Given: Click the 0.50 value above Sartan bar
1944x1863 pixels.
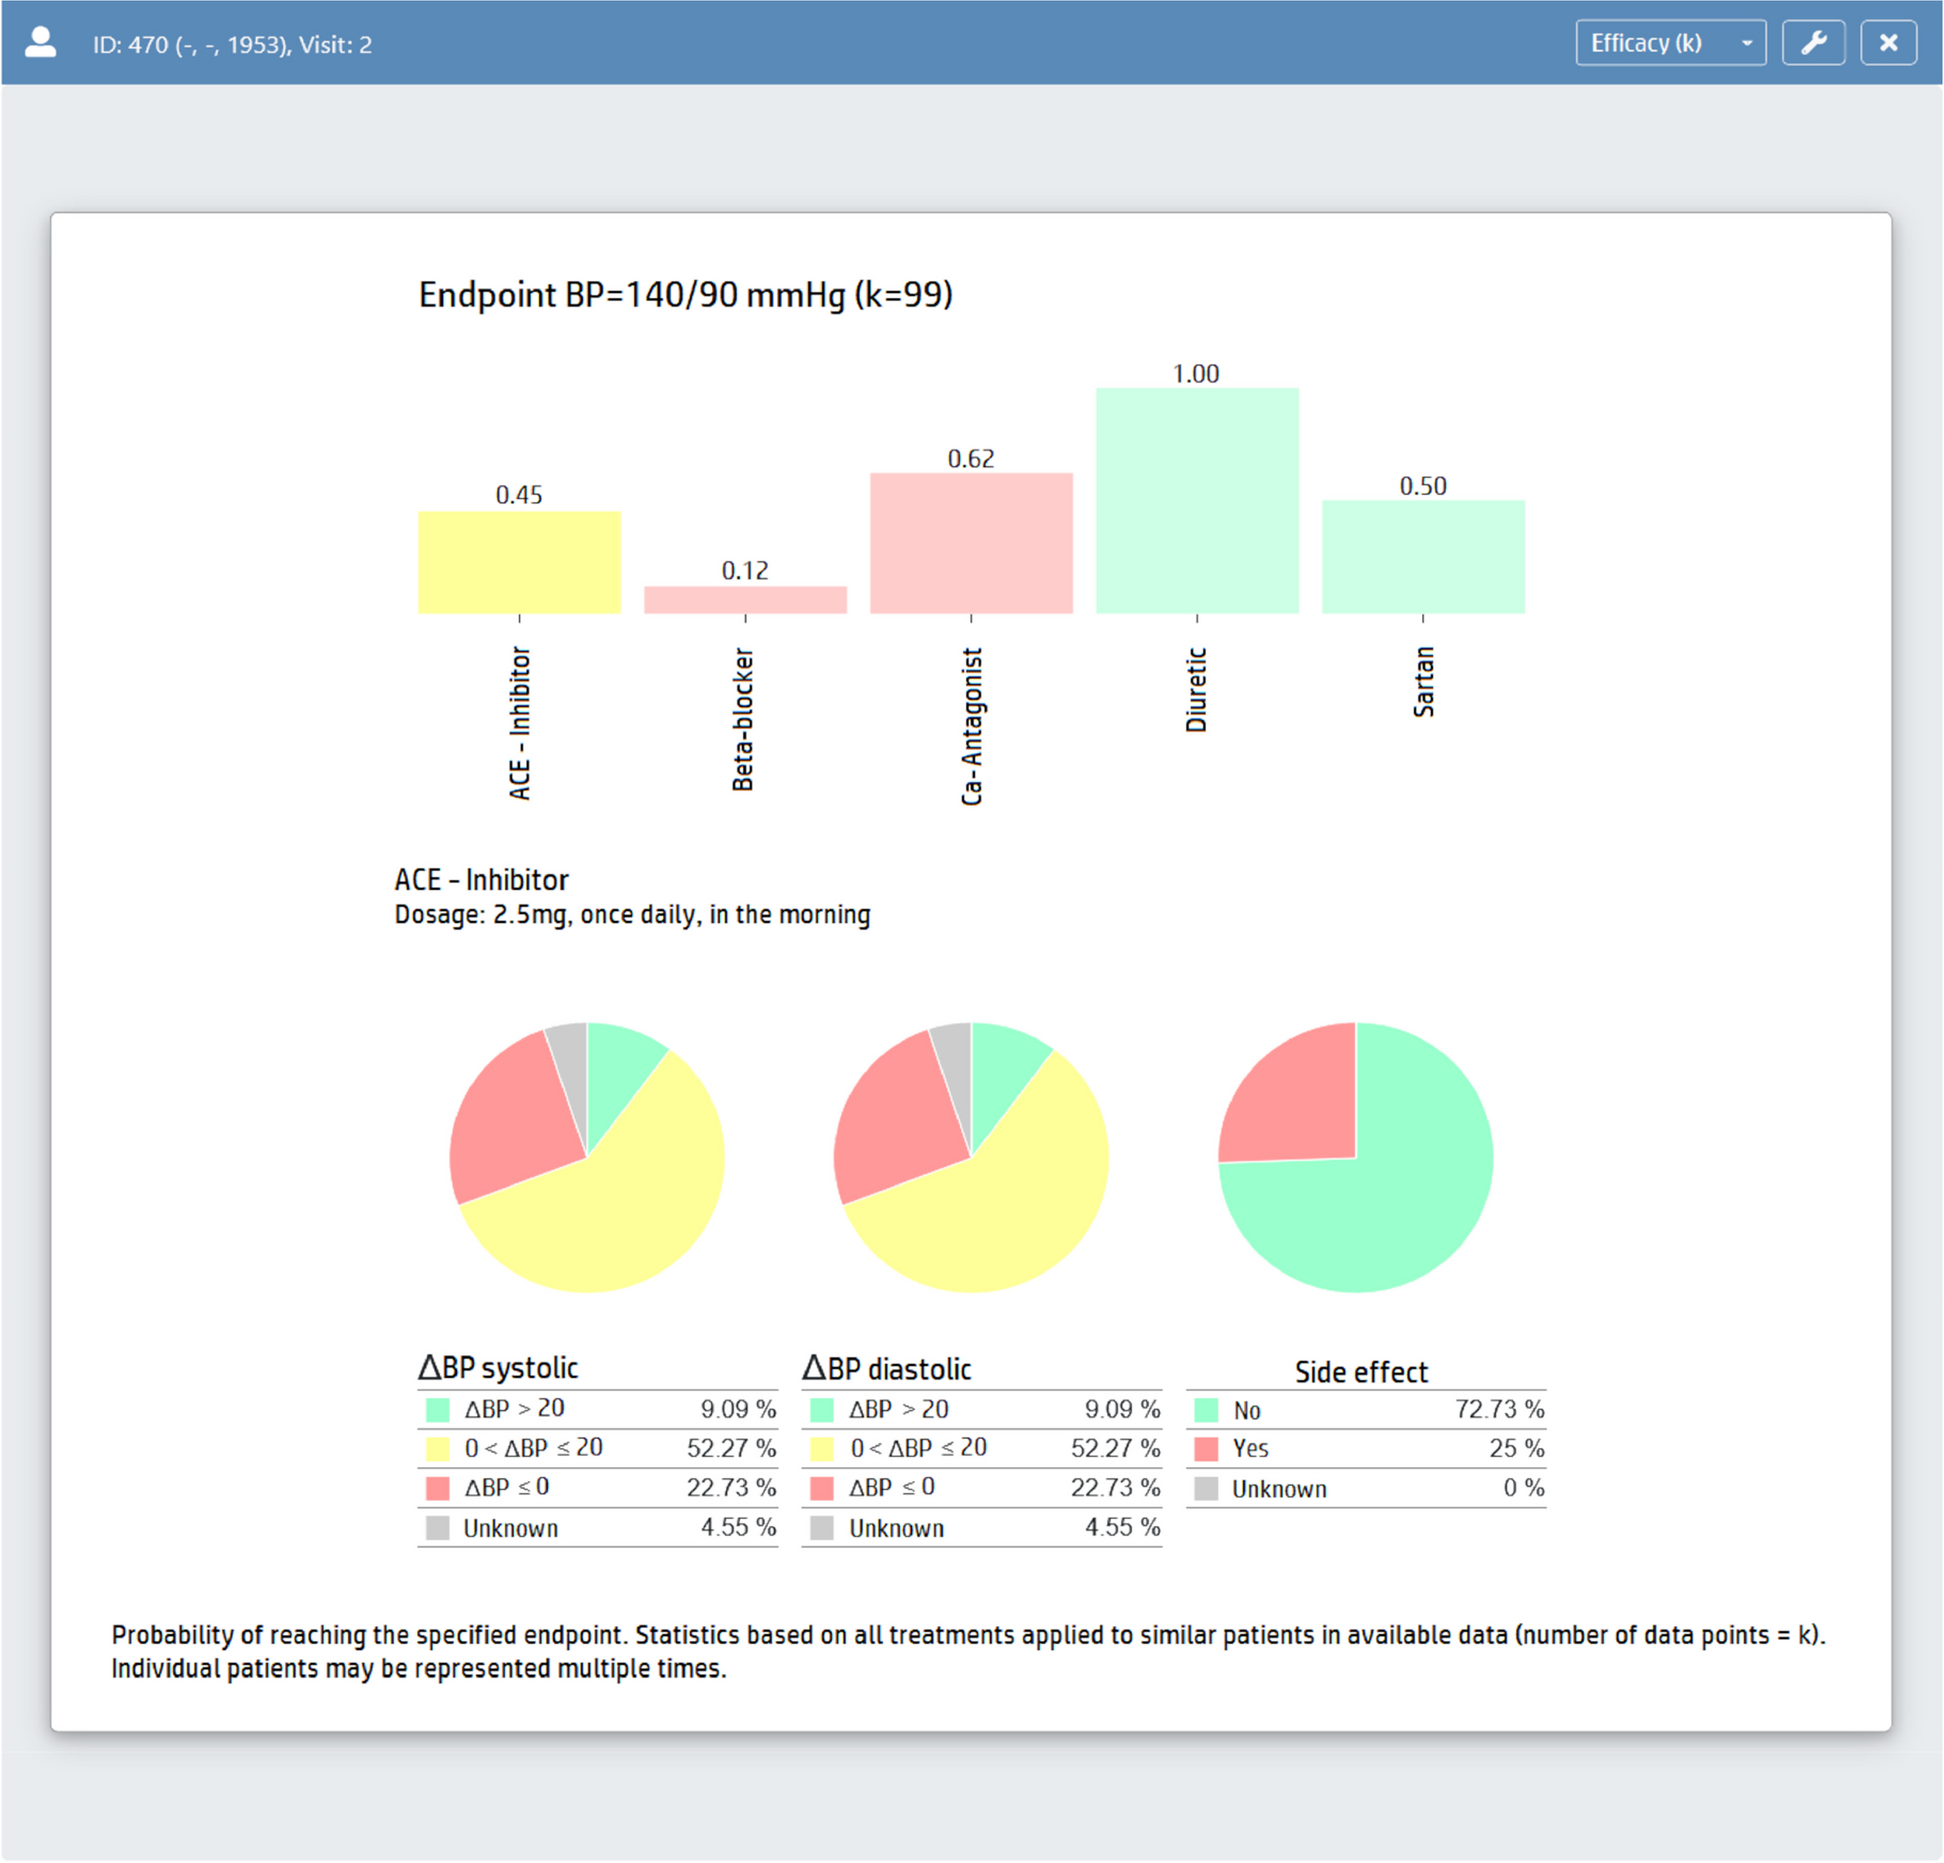Looking at the screenshot, I should [x=1422, y=485].
